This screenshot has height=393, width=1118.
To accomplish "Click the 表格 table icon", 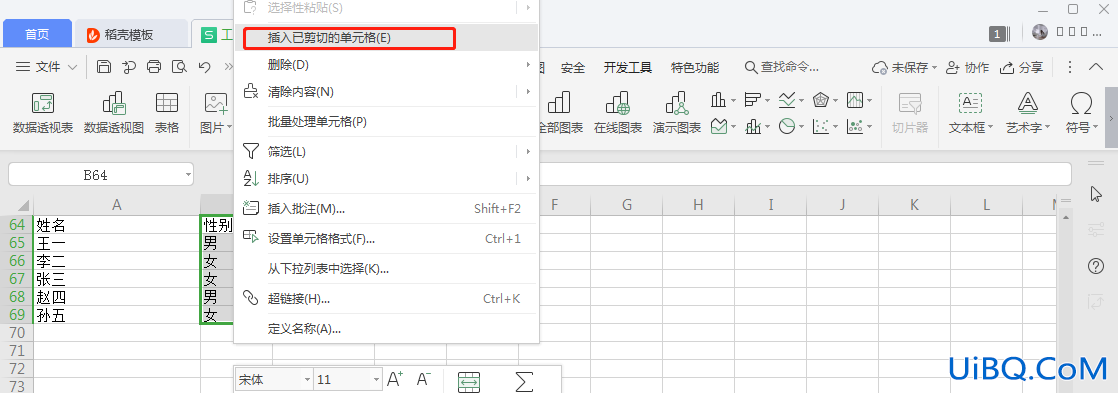I will tap(167, 113).
